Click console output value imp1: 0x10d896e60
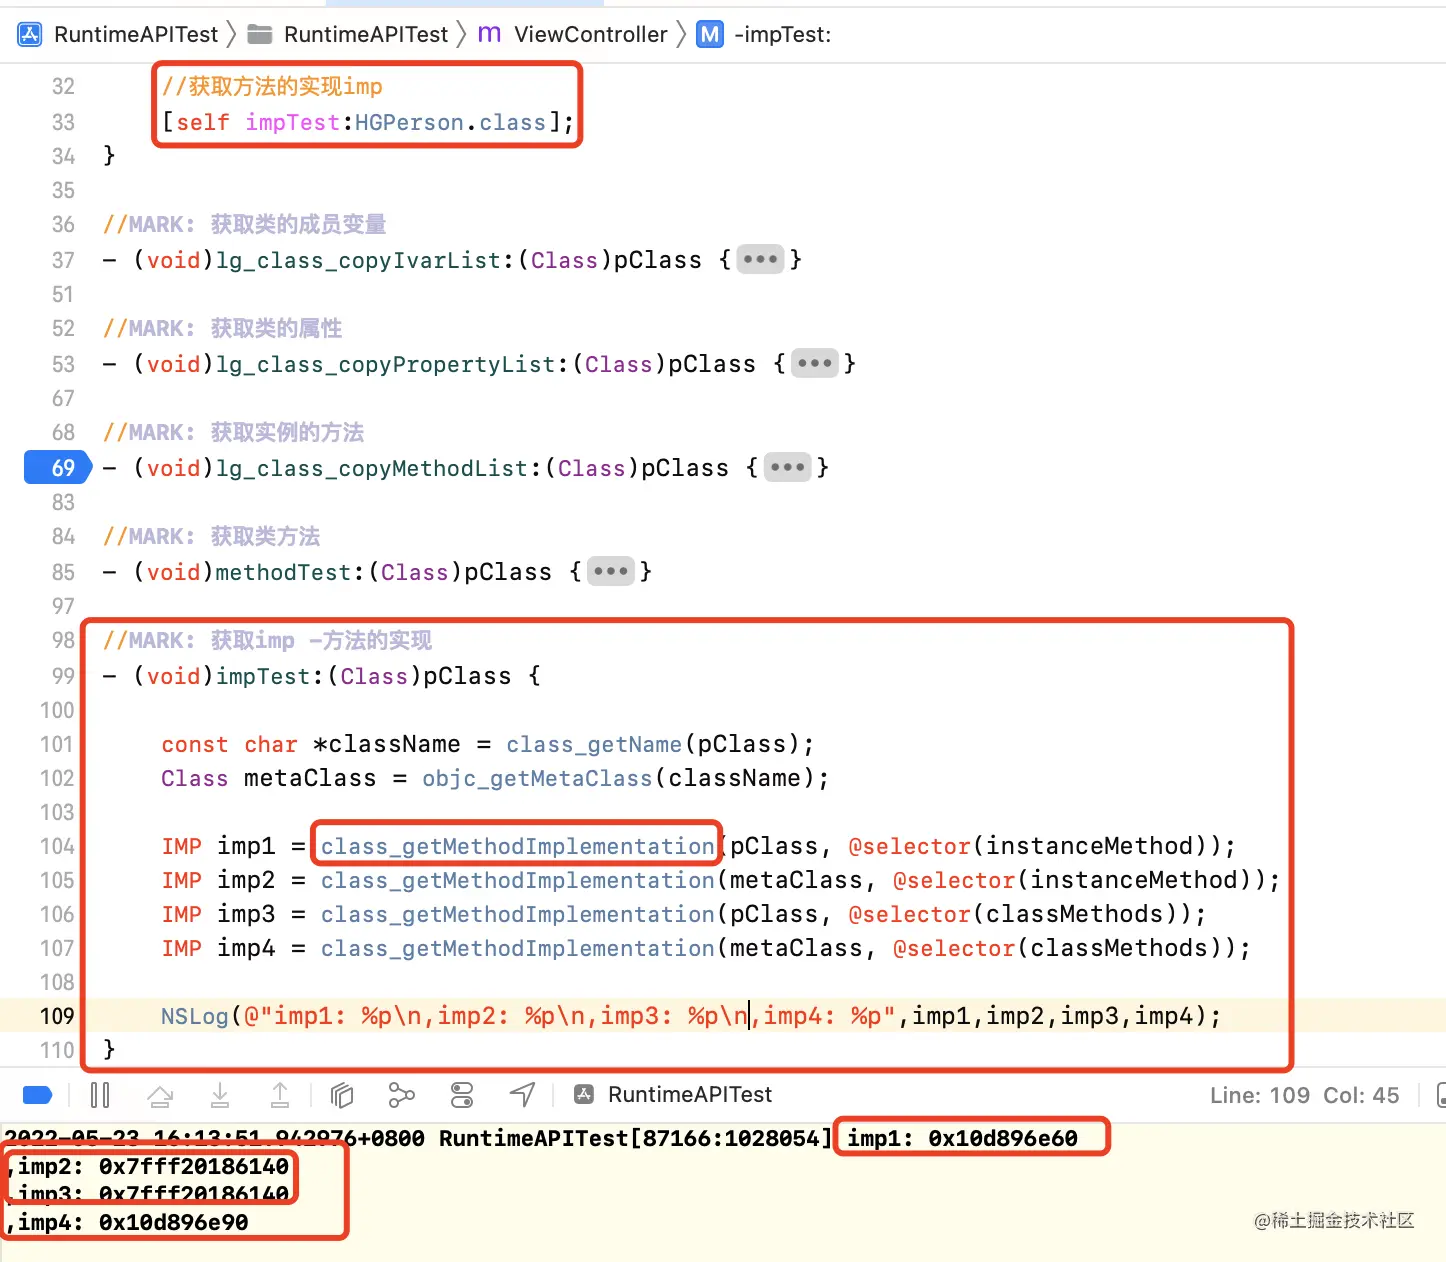 point(962,1138)
